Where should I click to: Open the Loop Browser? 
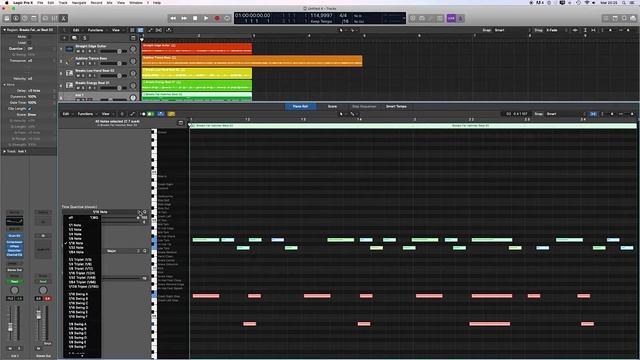coord(624,18)
